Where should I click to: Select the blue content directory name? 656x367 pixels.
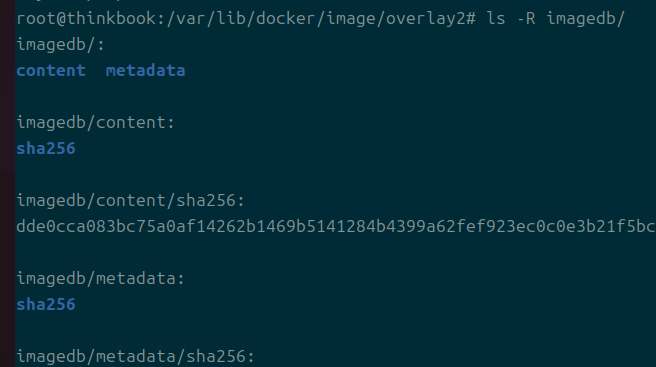(51, 70)
